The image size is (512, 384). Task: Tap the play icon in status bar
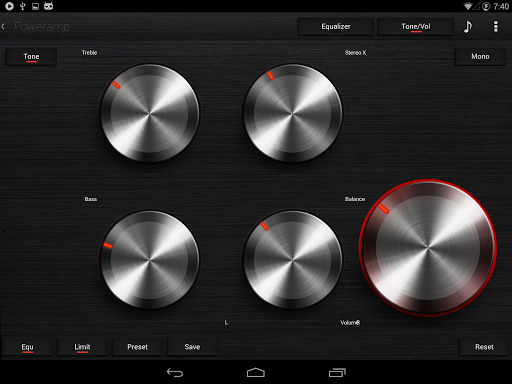pos(9,6)
